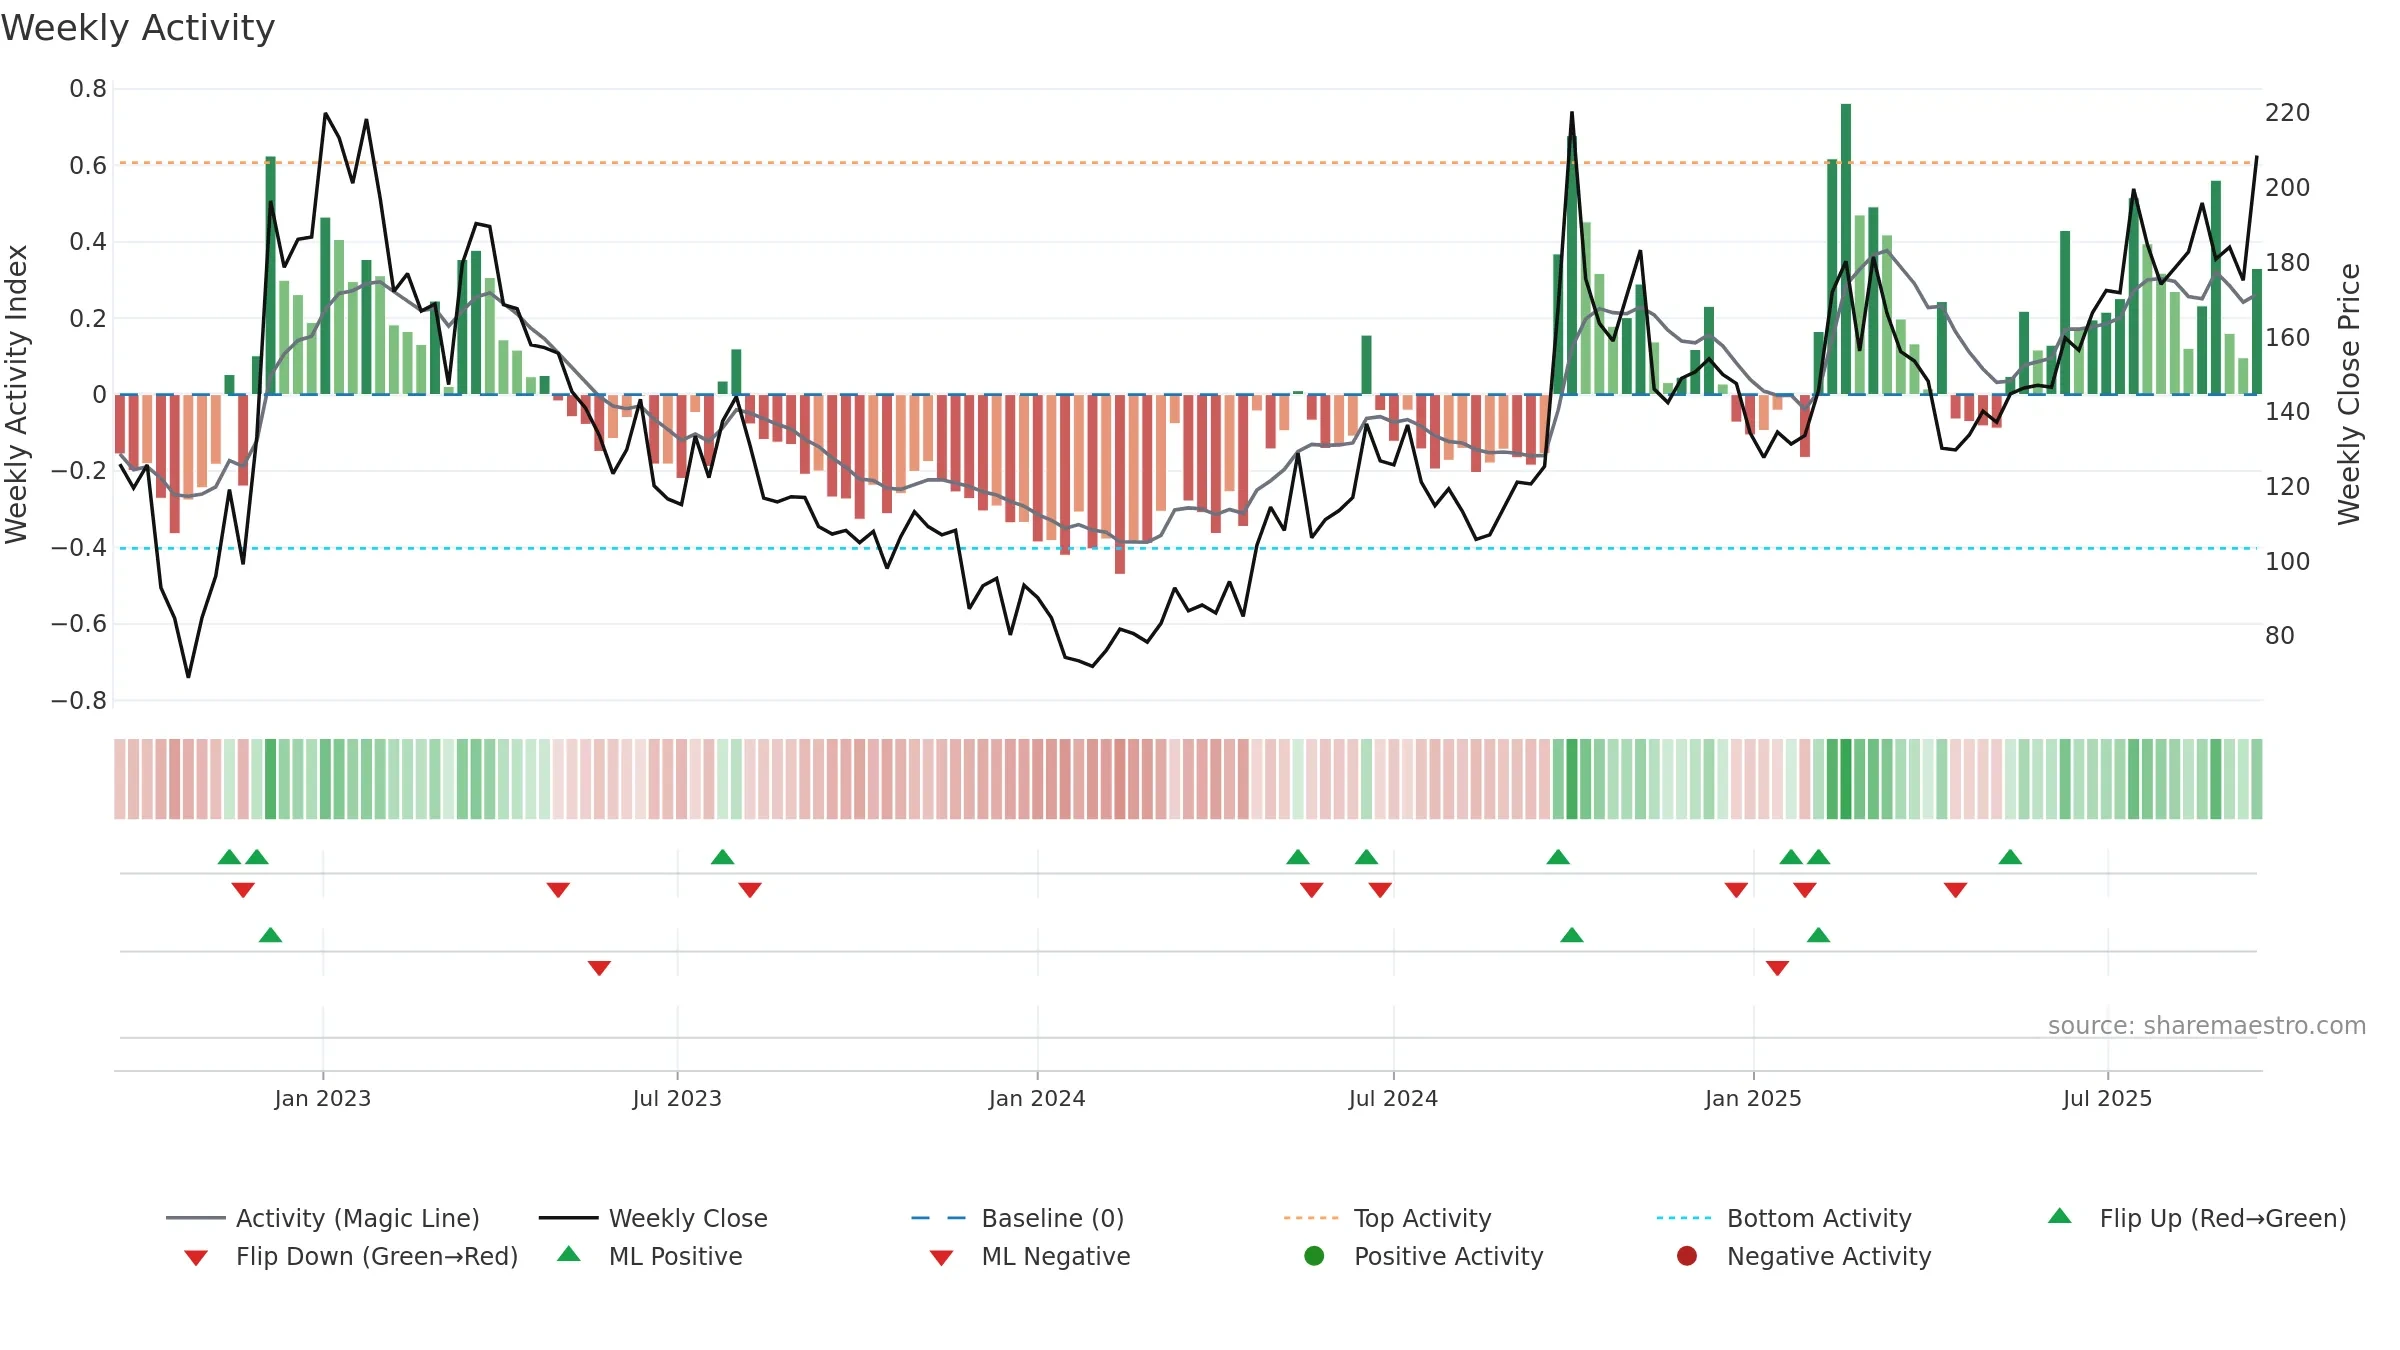2400x1350 pixels.
Task: Click the tallest green bar near early 2025
Action: (1846, 249)
